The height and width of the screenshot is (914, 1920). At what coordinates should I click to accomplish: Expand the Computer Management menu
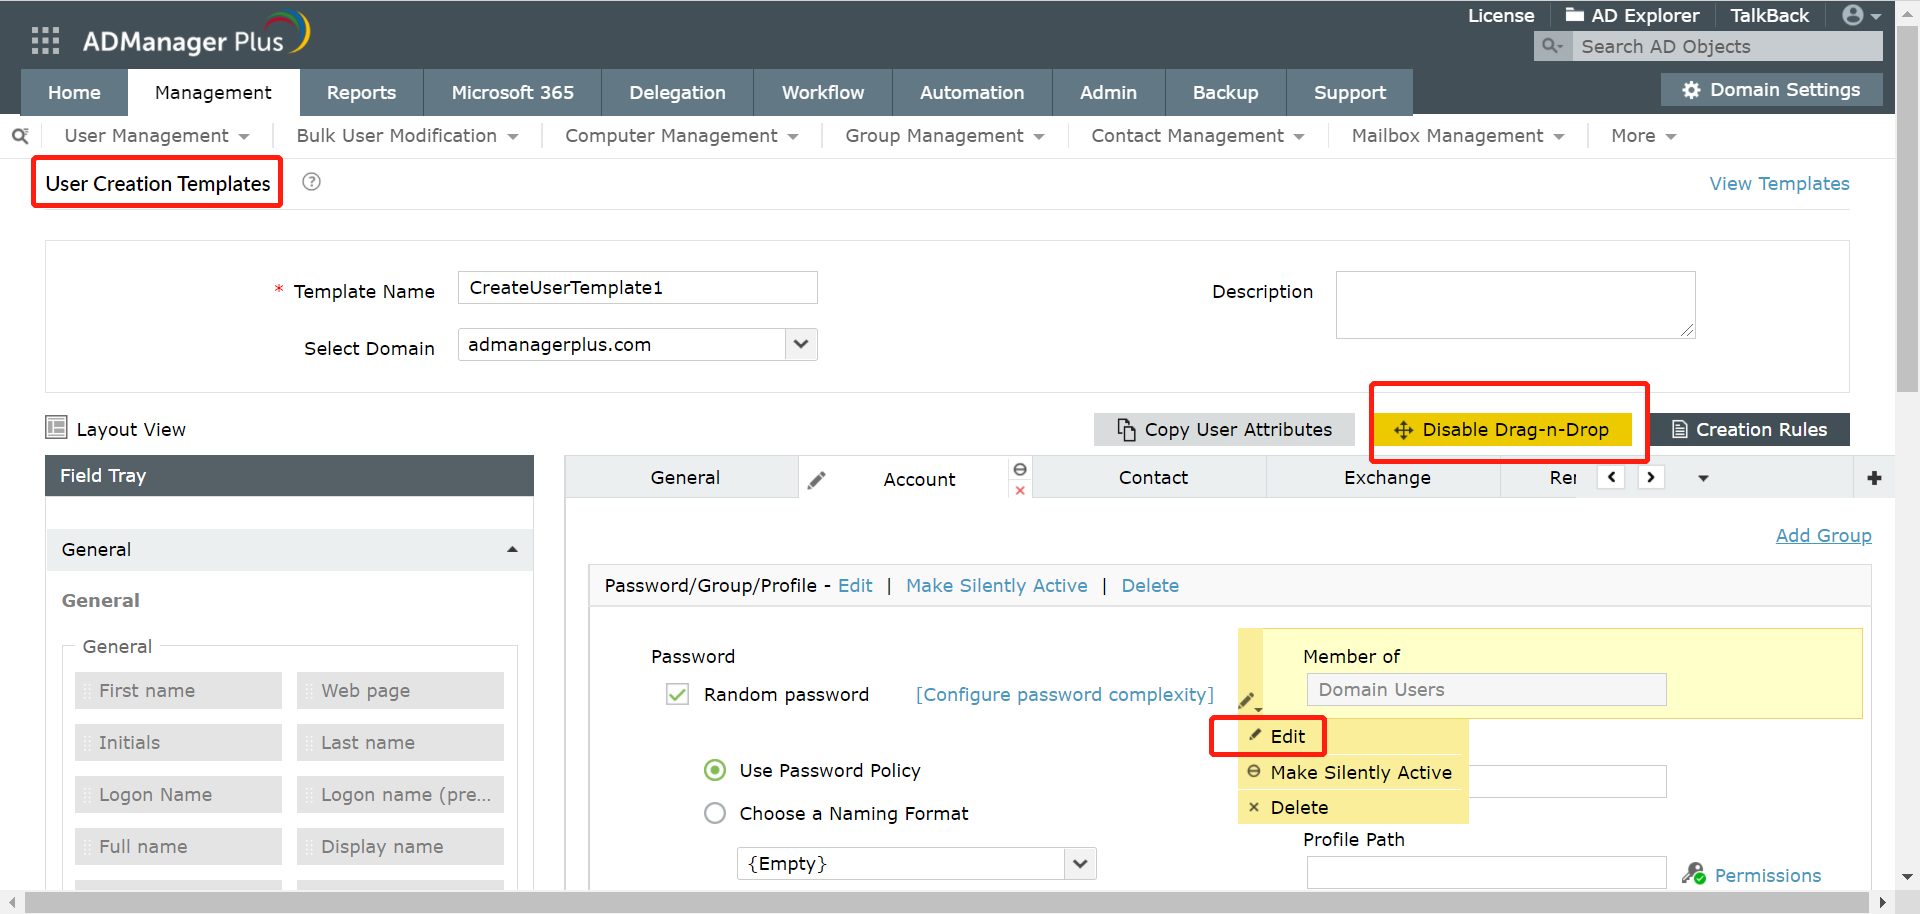[x=682, y=135]
